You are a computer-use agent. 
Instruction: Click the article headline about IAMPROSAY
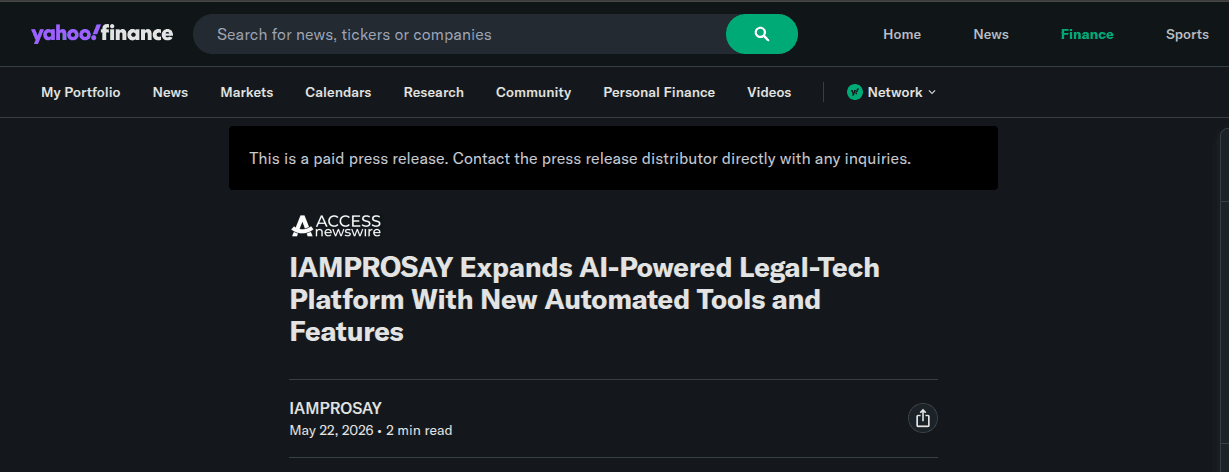(x=585, y=299)
